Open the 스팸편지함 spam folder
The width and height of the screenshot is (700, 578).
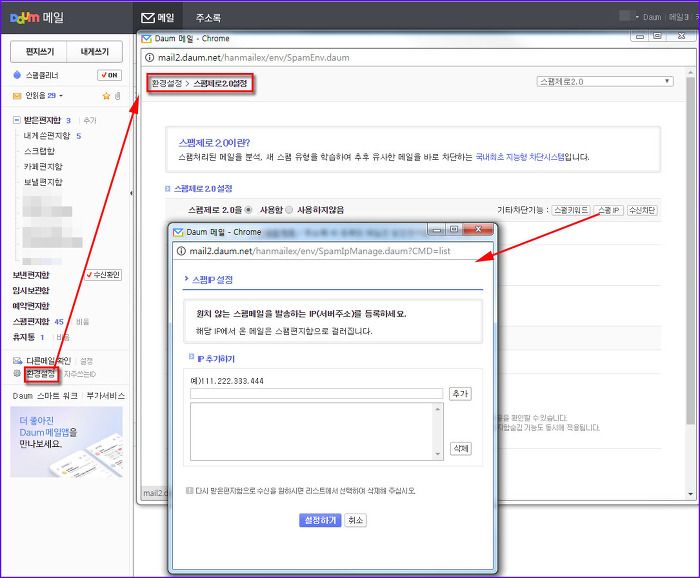(31, 321)
